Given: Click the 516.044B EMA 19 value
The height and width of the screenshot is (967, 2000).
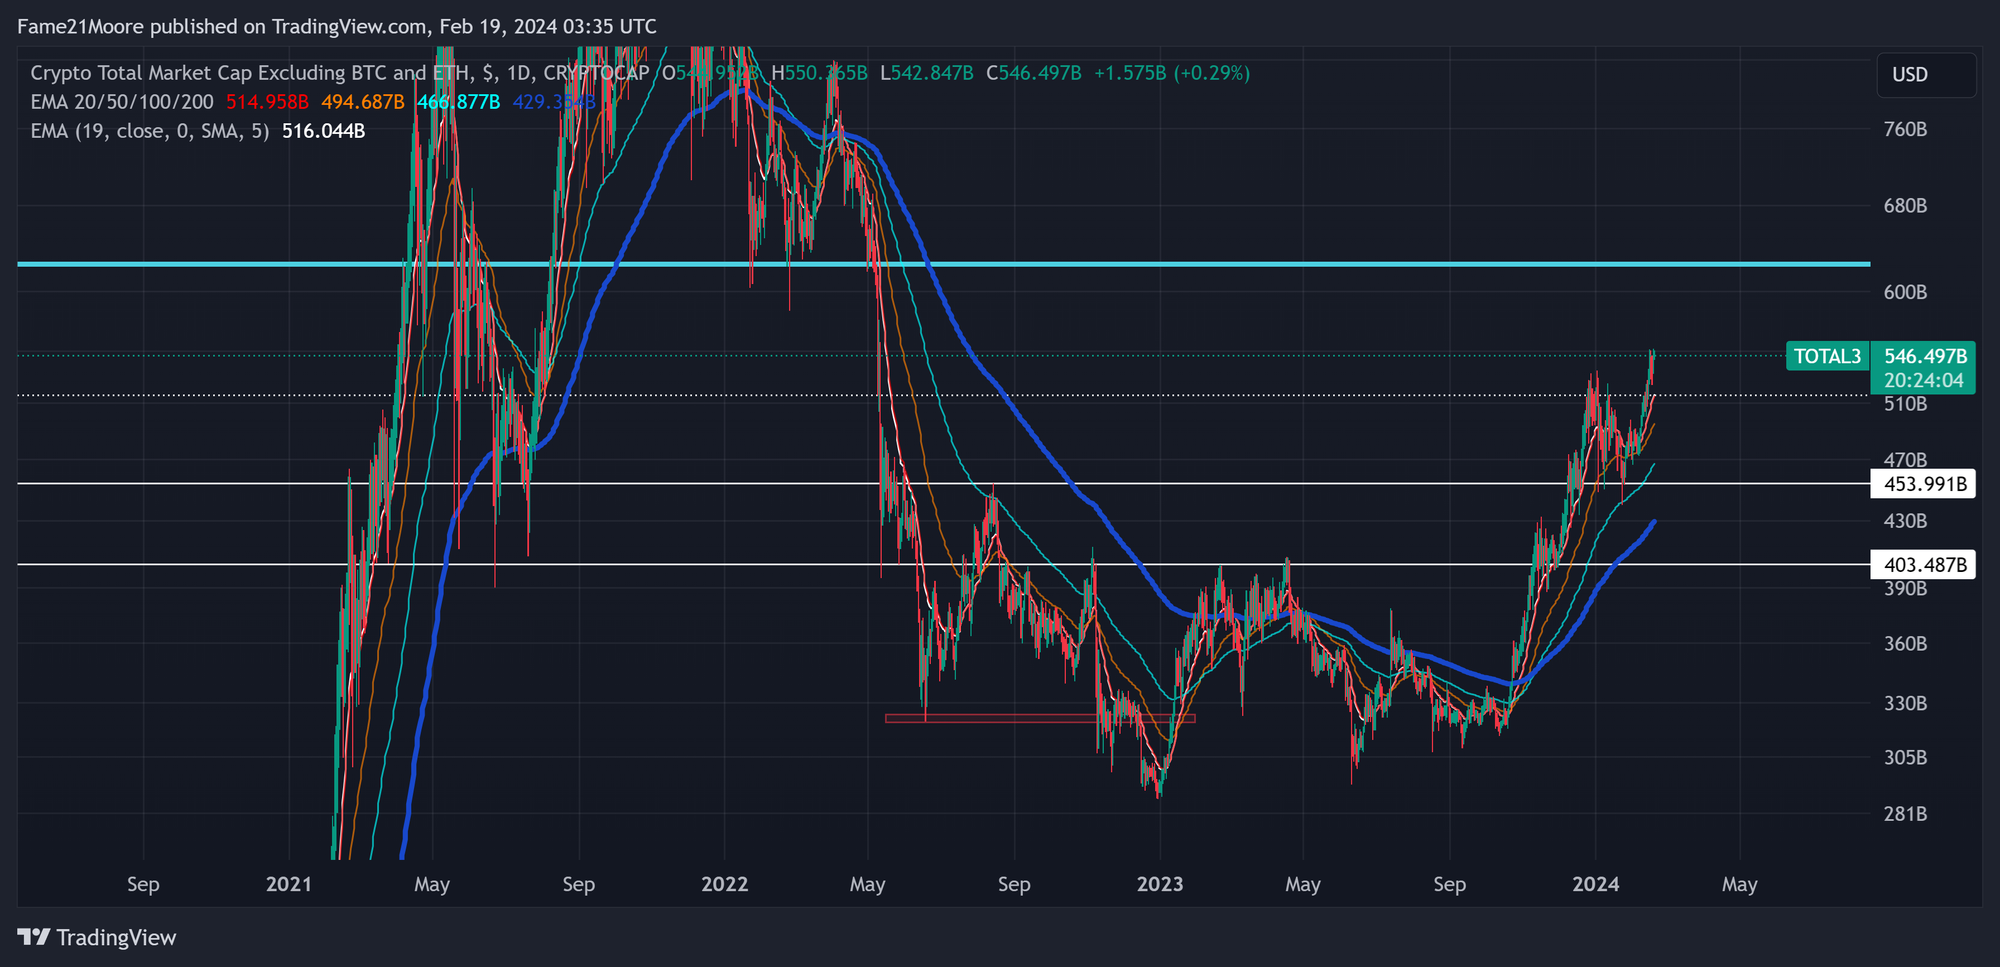Looking at the screenshot, I should click(x=323, y=131).
